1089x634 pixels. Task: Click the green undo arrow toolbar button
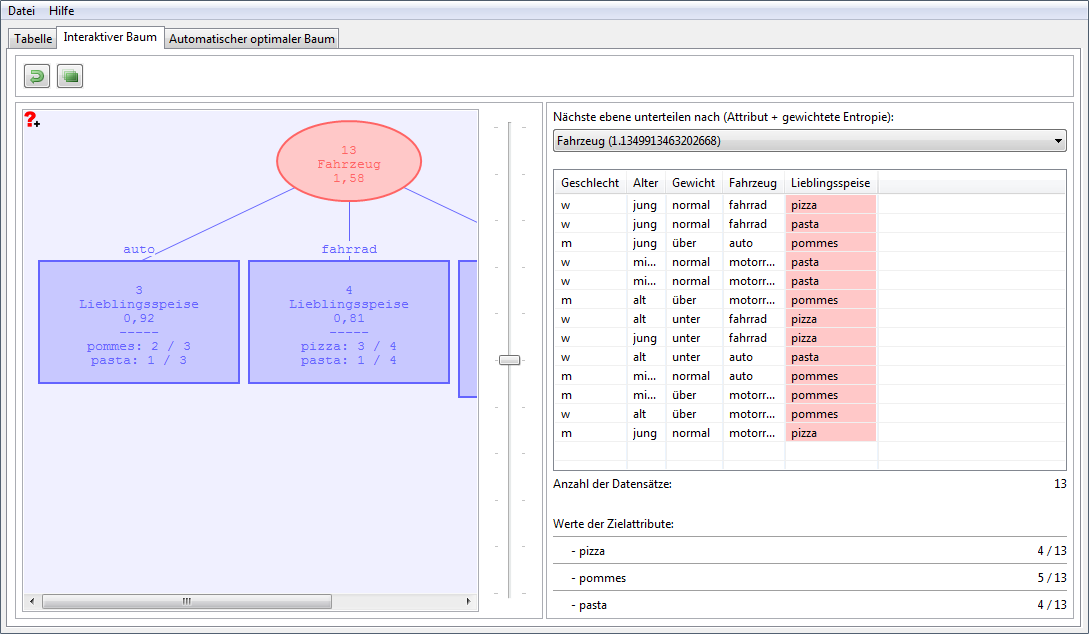pos(37,76)
